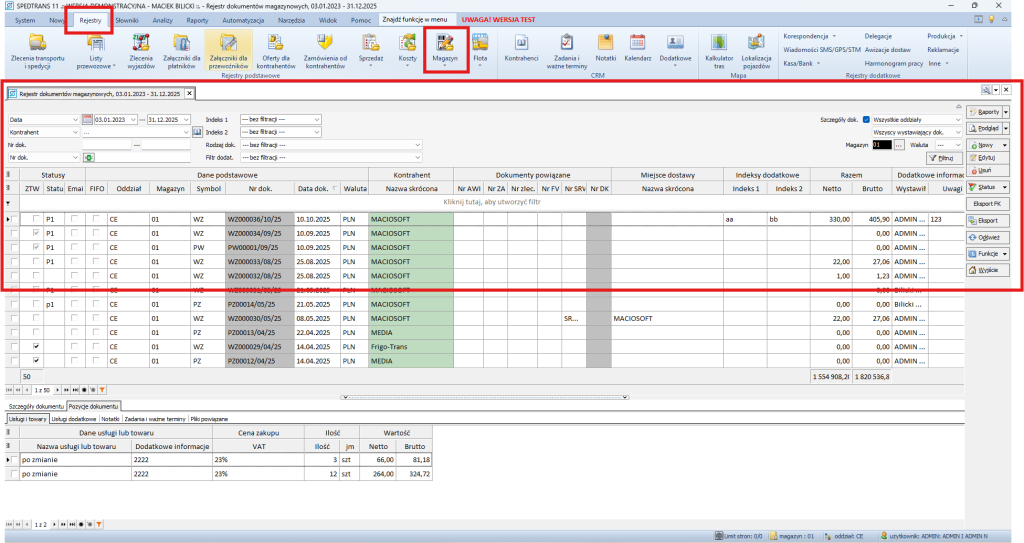This screenshot has width=1024, height=543.
Task: Switch to the Słowniki ribbon tab
Action: (128, 20)
